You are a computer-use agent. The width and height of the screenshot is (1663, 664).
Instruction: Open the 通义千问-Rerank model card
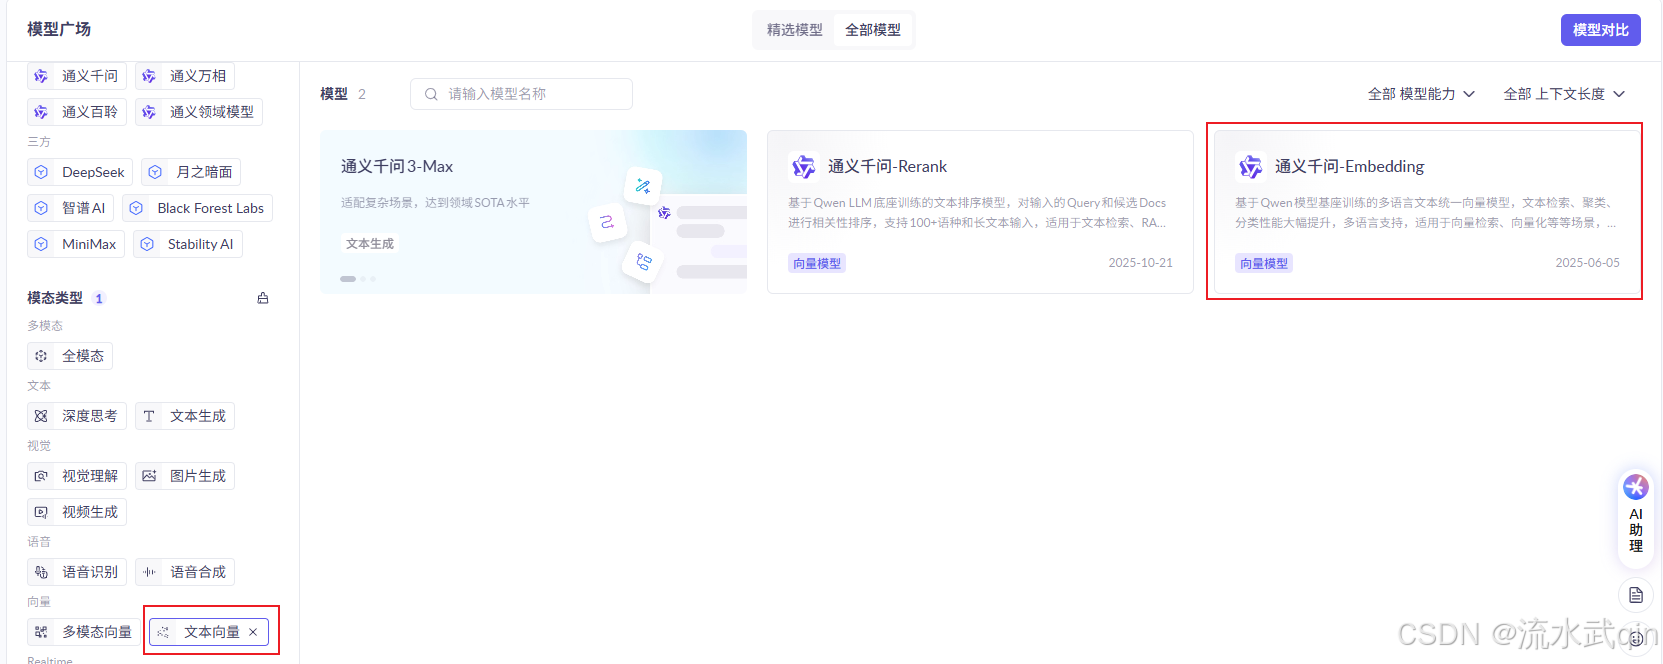click(980, 212)
